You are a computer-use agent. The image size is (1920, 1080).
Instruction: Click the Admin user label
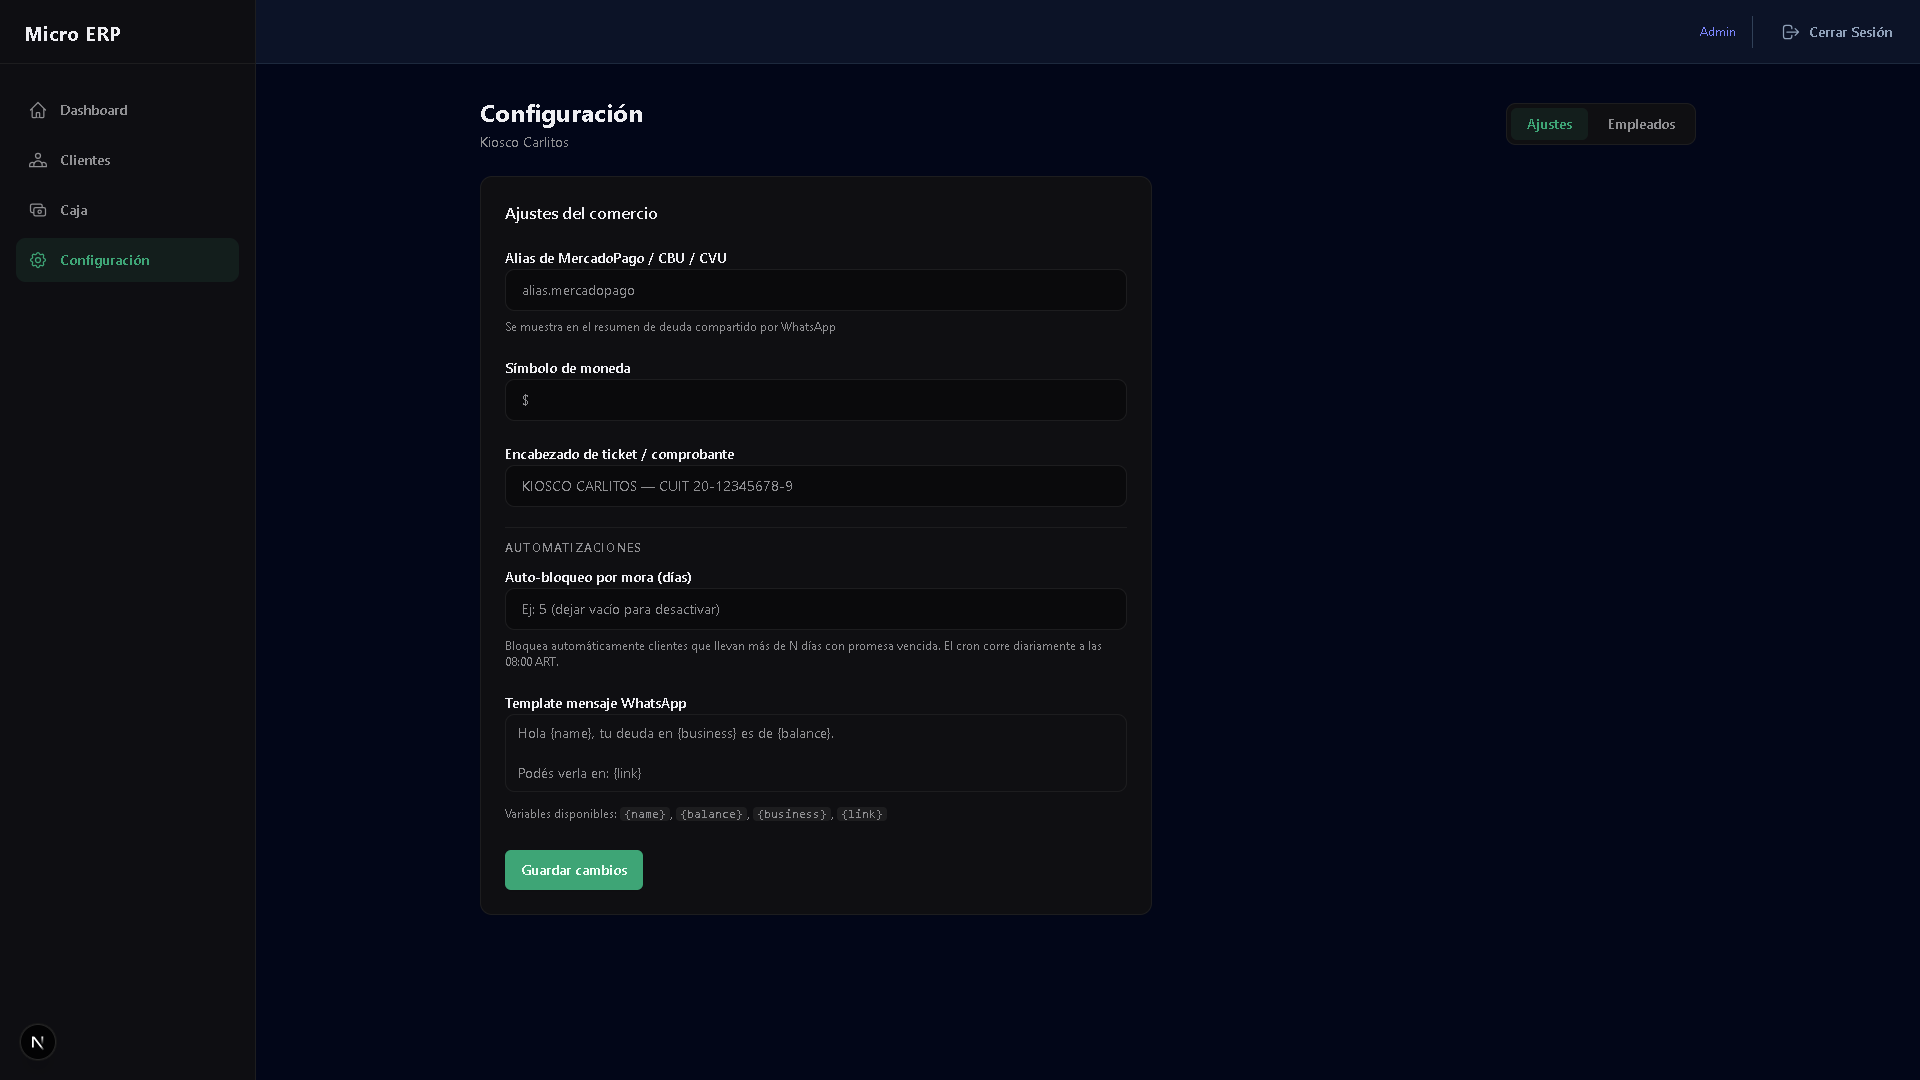[1717, 32]
